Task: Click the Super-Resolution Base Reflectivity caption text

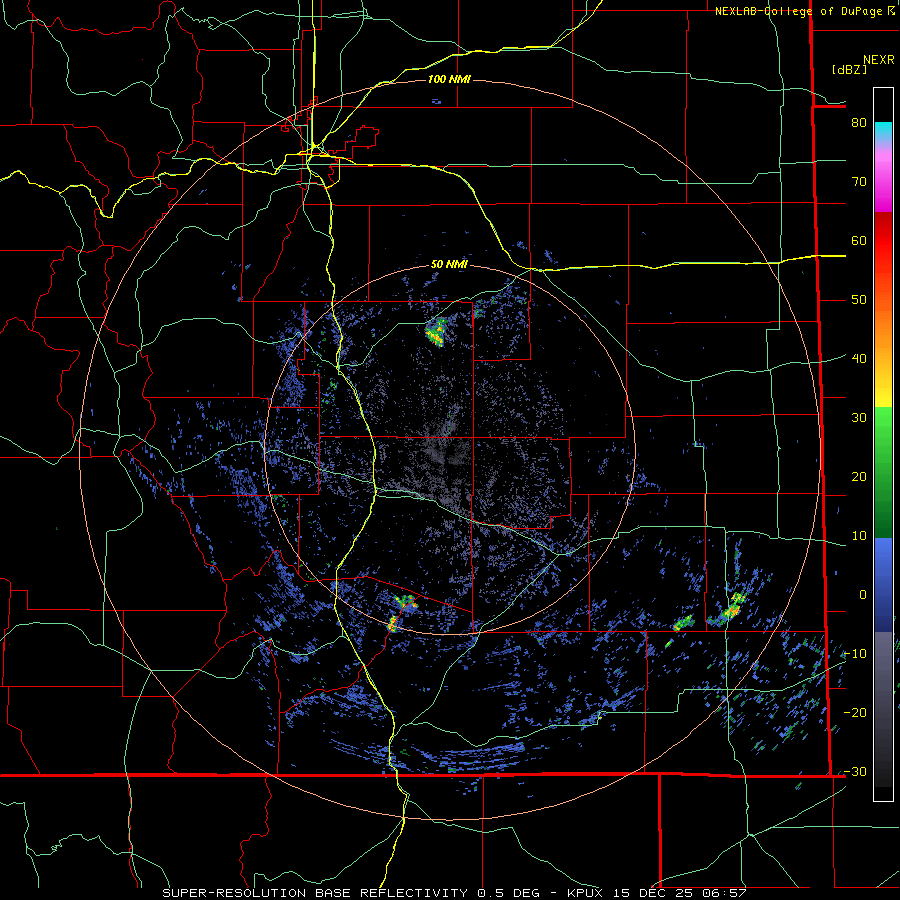Action: point(454,893)
